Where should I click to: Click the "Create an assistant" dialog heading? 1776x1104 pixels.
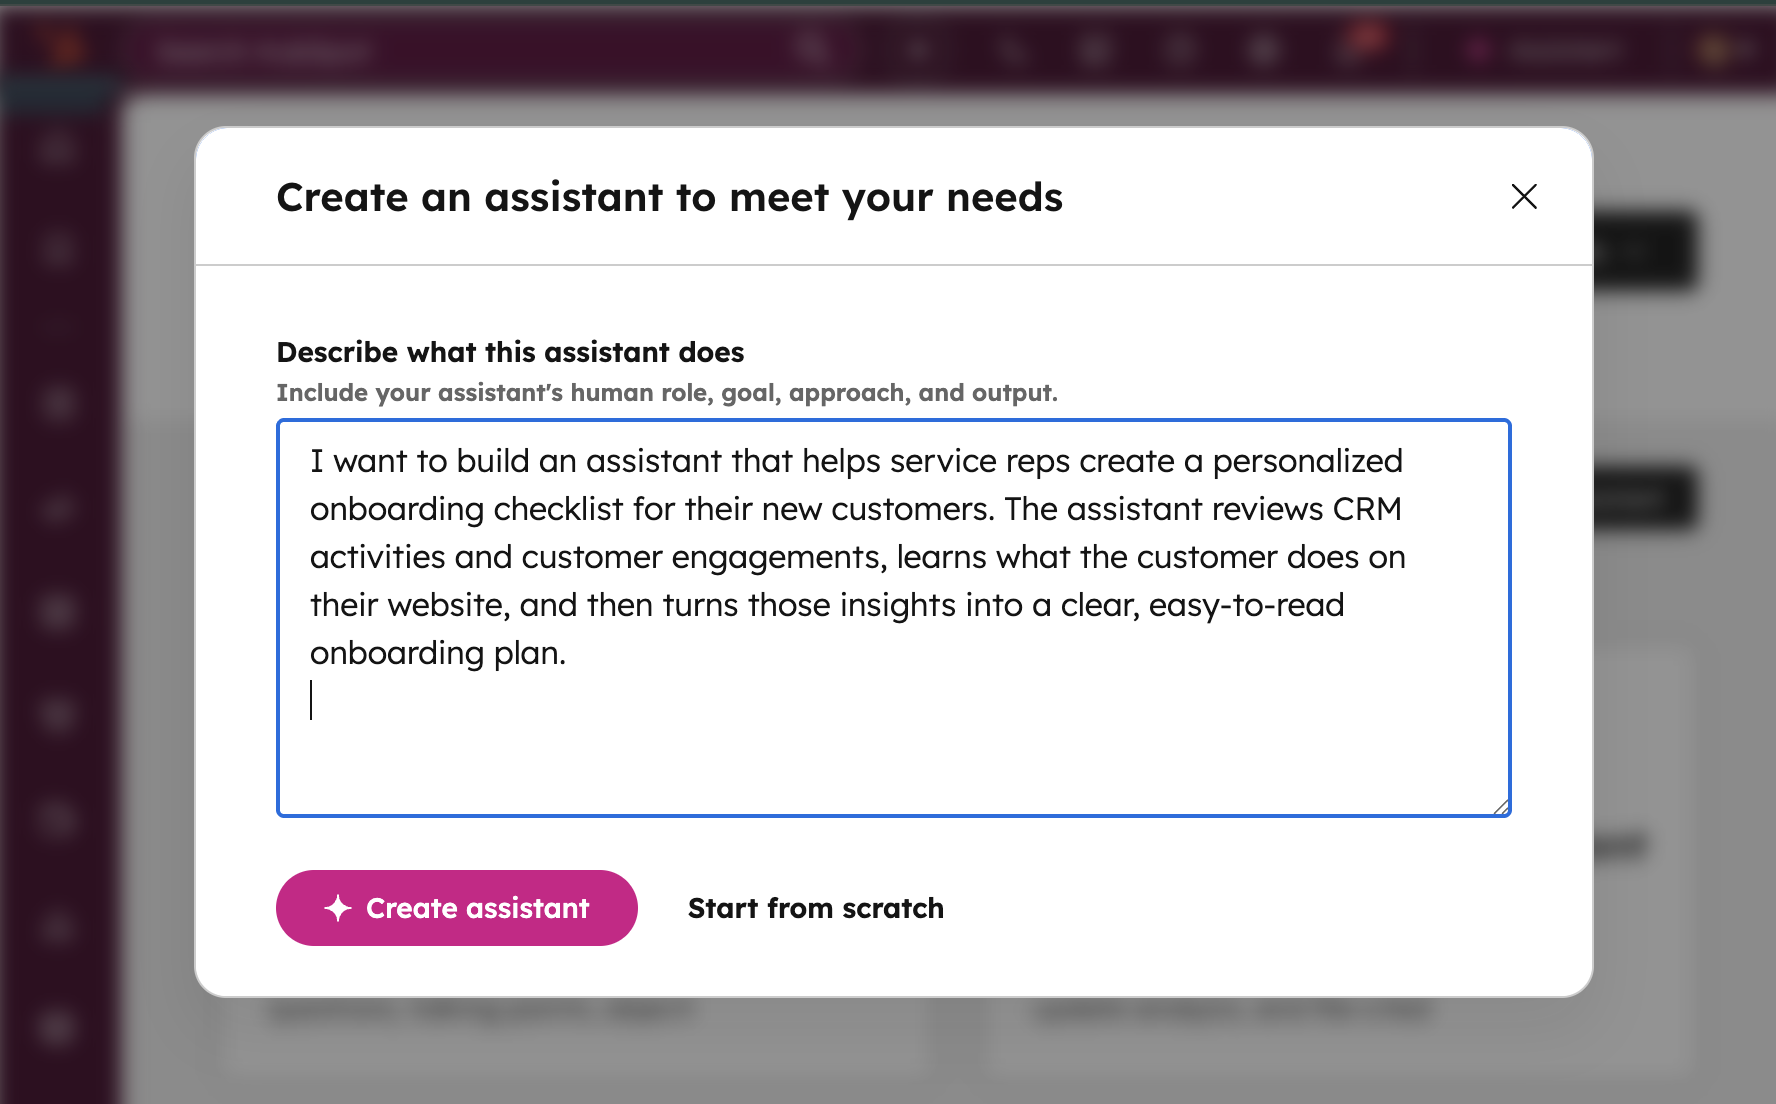pos(669,197)
